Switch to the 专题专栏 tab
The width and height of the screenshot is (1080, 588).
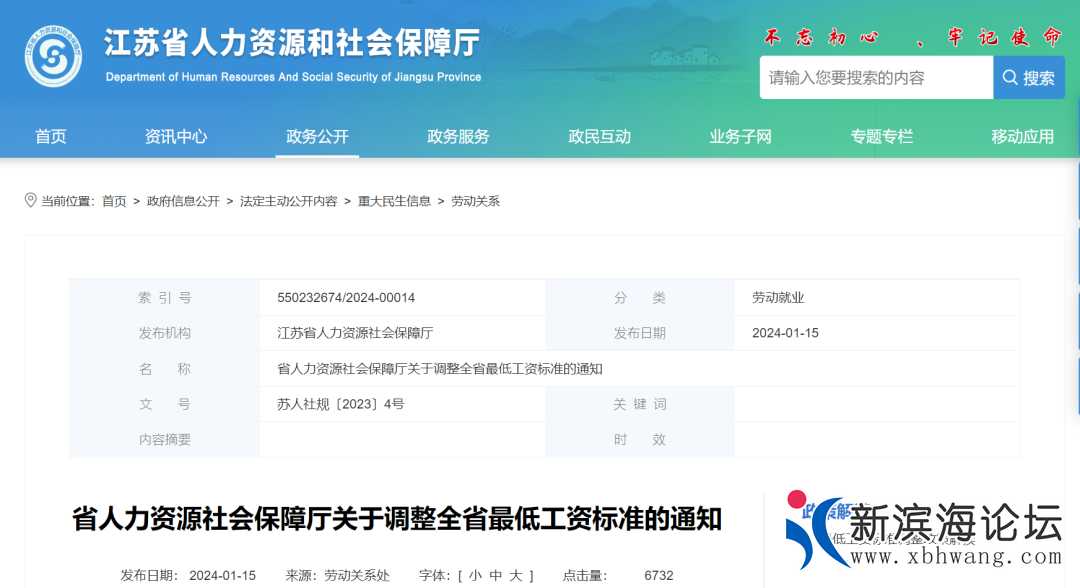(881, 137)
